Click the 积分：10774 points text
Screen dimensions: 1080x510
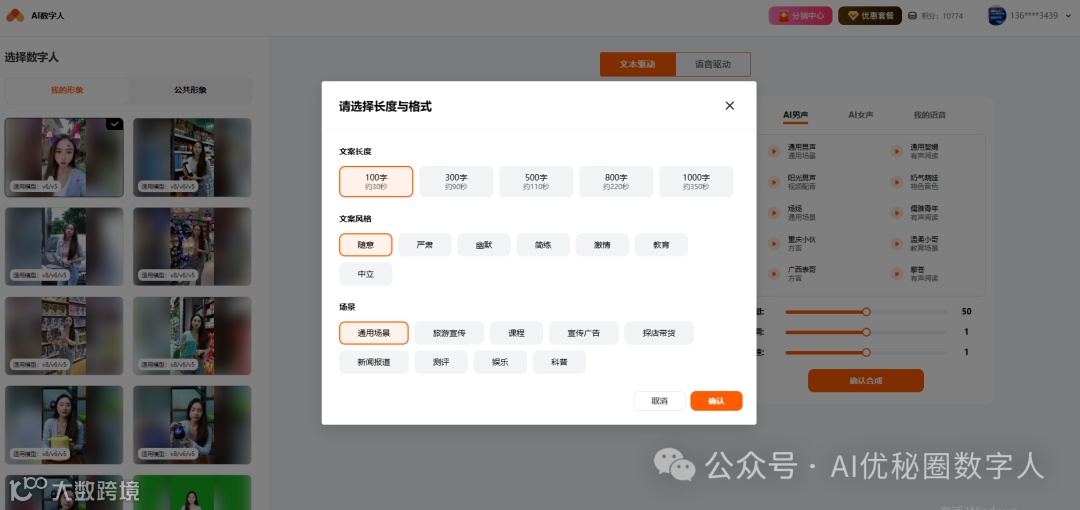[942, 16]
